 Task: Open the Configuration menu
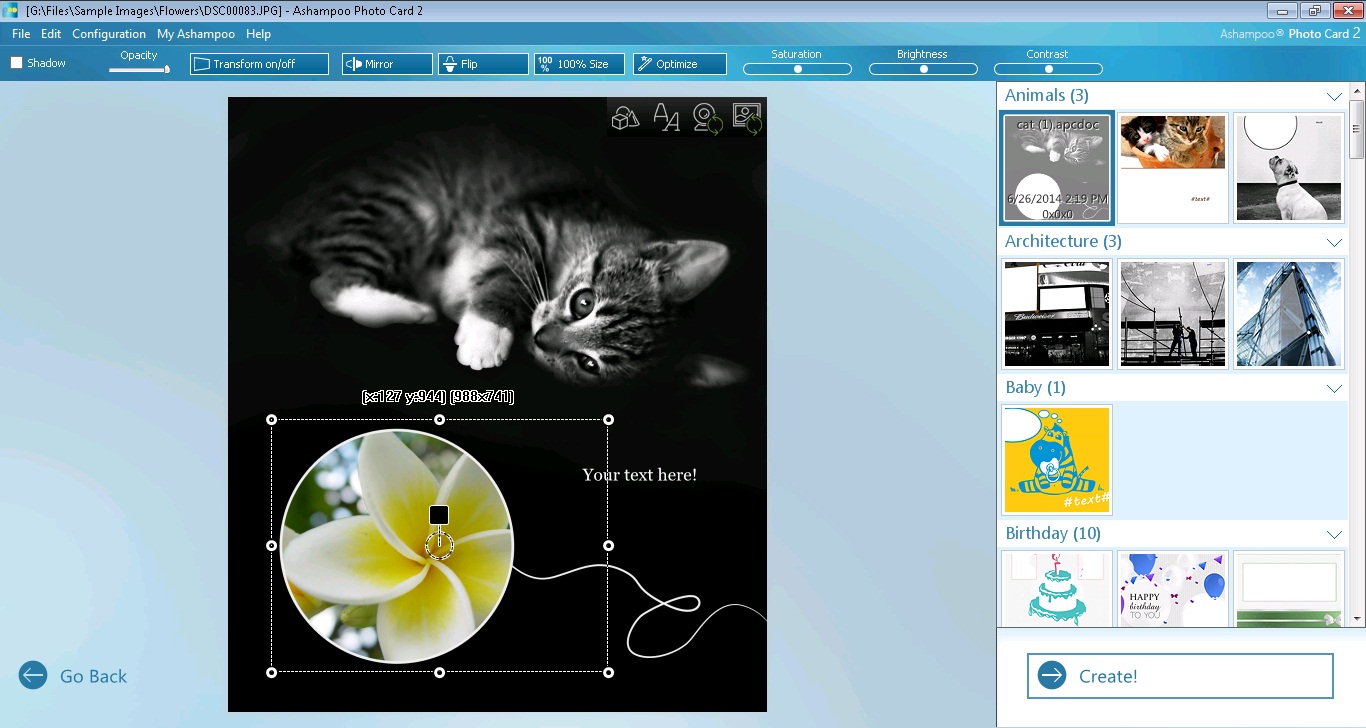[109, 34]
